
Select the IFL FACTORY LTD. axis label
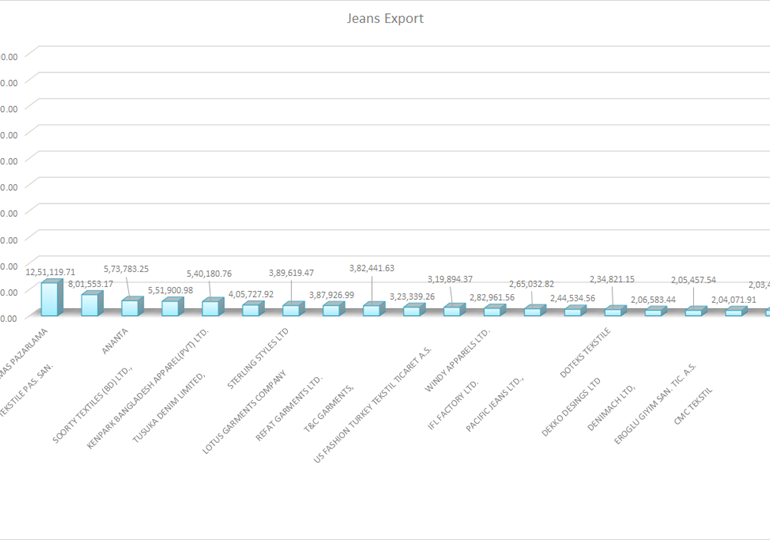tap(453, 405)
